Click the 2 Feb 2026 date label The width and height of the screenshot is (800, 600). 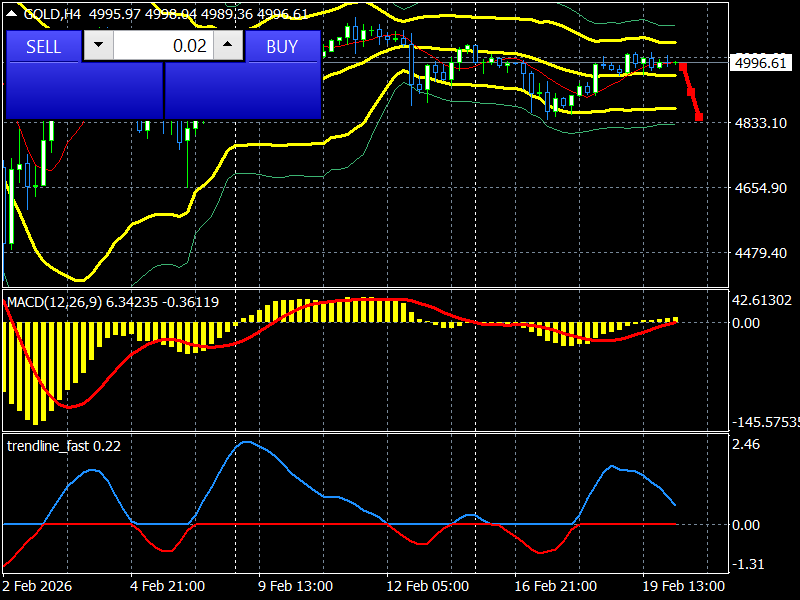pos(37,586)
